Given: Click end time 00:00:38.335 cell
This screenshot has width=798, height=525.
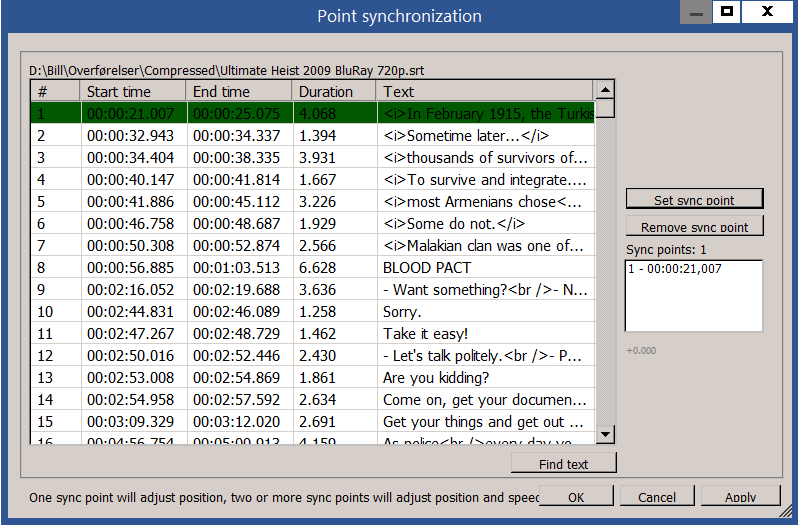Looking at the screenshot, I should (x=240, y=157).
